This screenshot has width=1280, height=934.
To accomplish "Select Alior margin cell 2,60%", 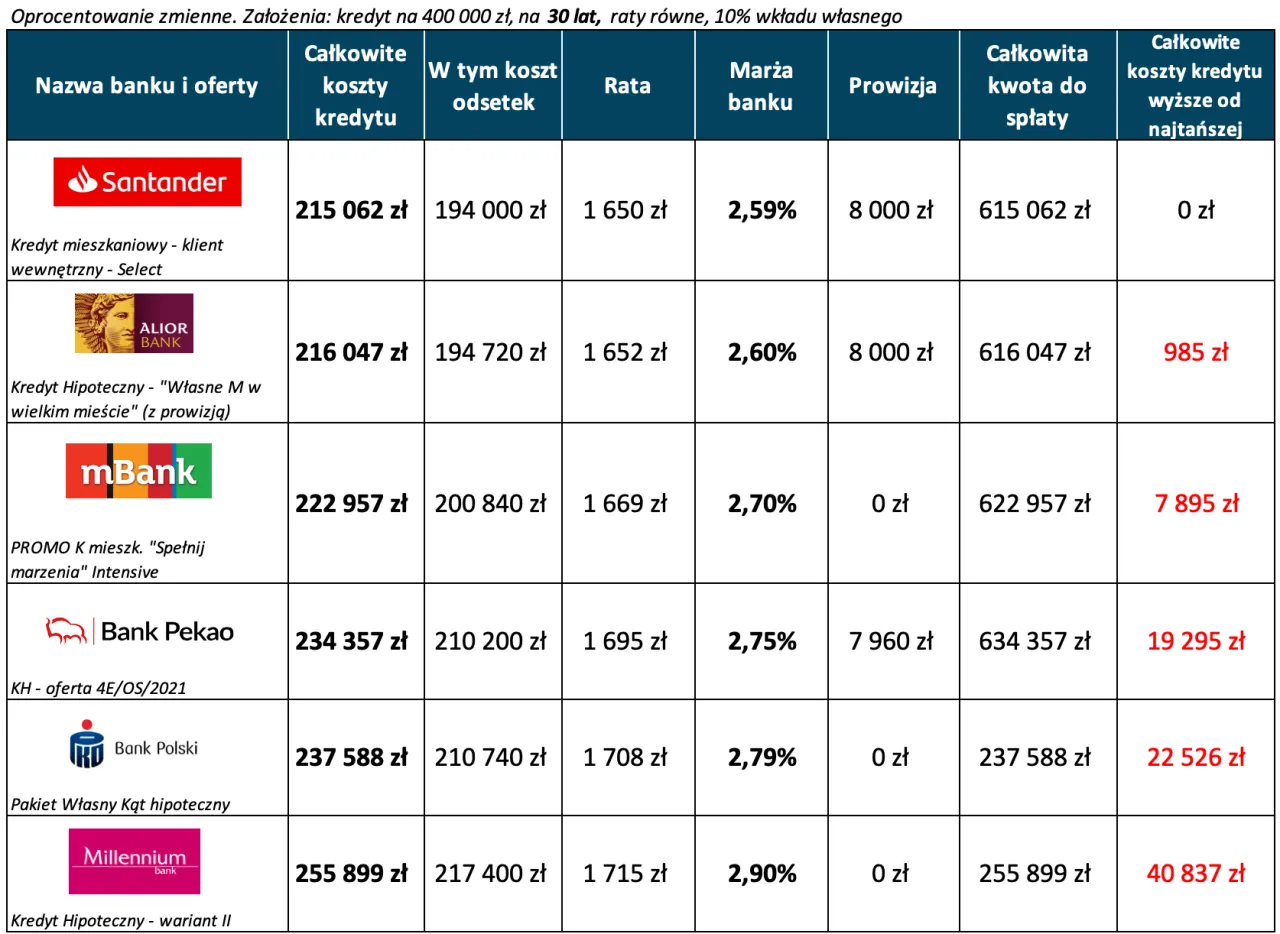I will (x=762, y=352).
